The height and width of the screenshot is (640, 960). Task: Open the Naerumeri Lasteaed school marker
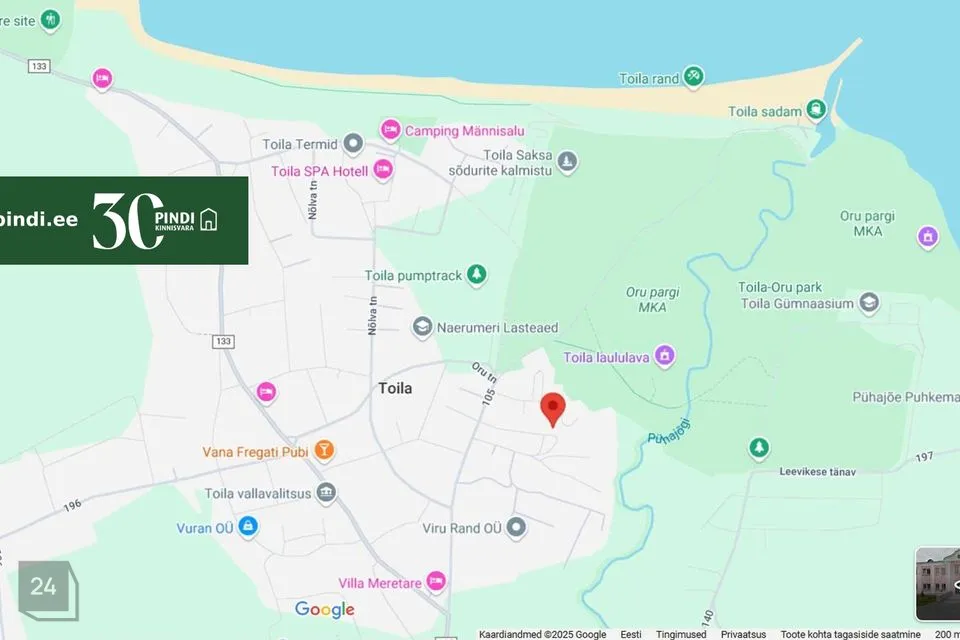point(422,327)
